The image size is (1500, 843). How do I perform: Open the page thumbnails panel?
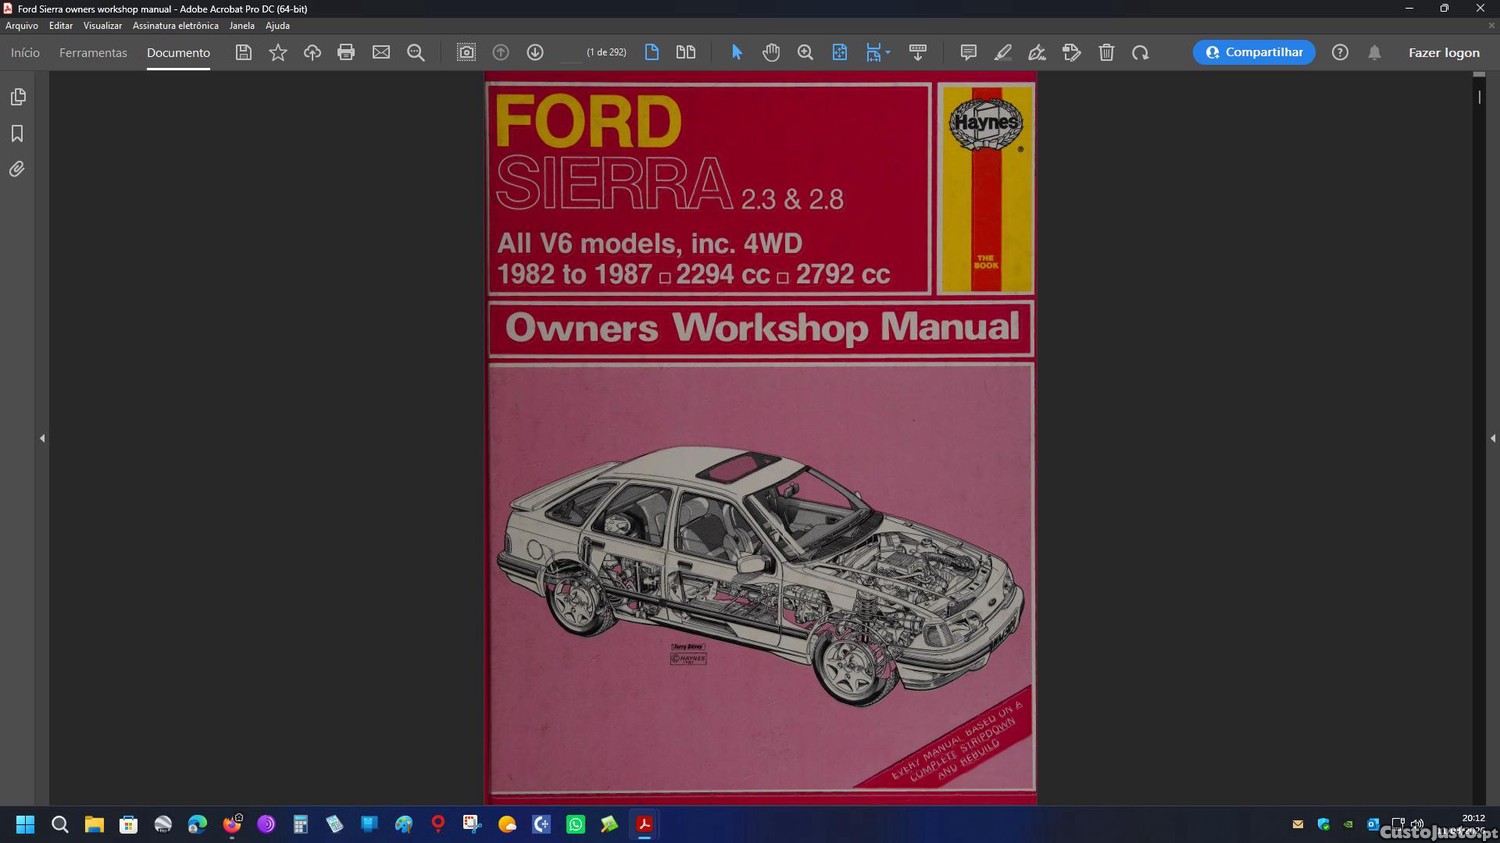click(x=17, y=97)
